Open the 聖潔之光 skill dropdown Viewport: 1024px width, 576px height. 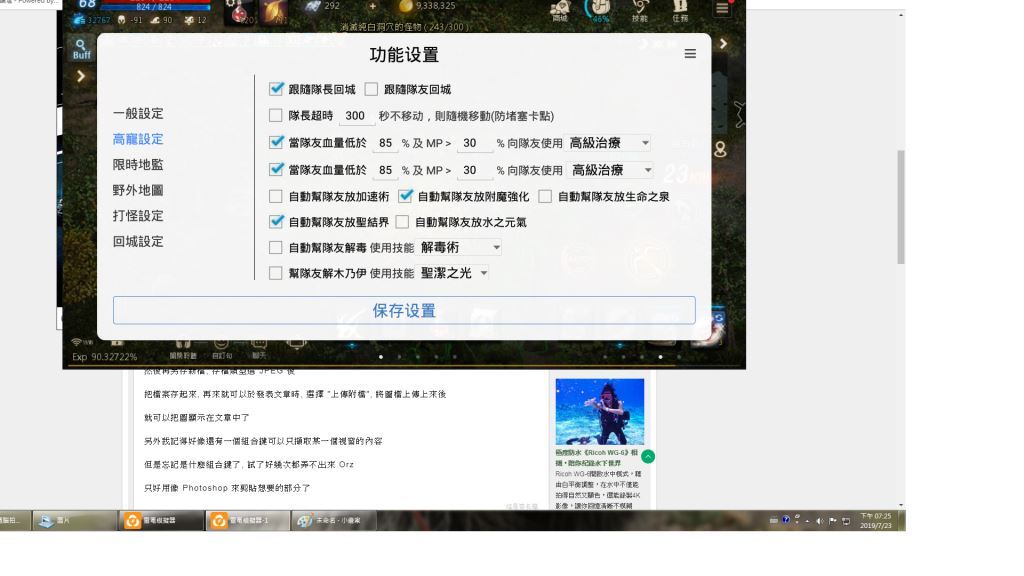tap(454, 273)
